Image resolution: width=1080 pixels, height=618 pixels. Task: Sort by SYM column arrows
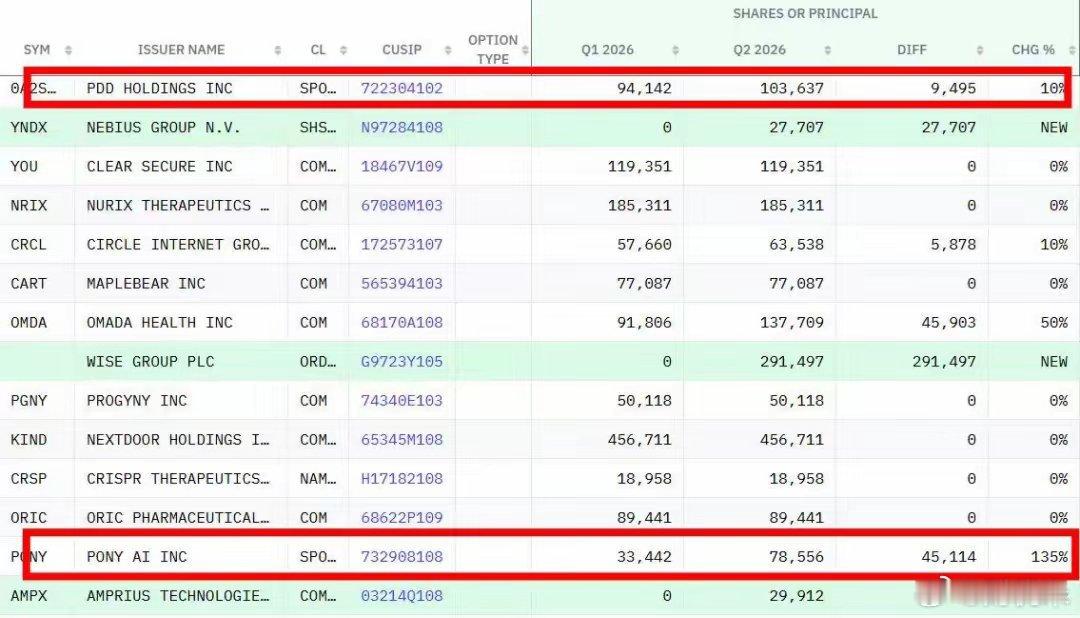(68, 50)
